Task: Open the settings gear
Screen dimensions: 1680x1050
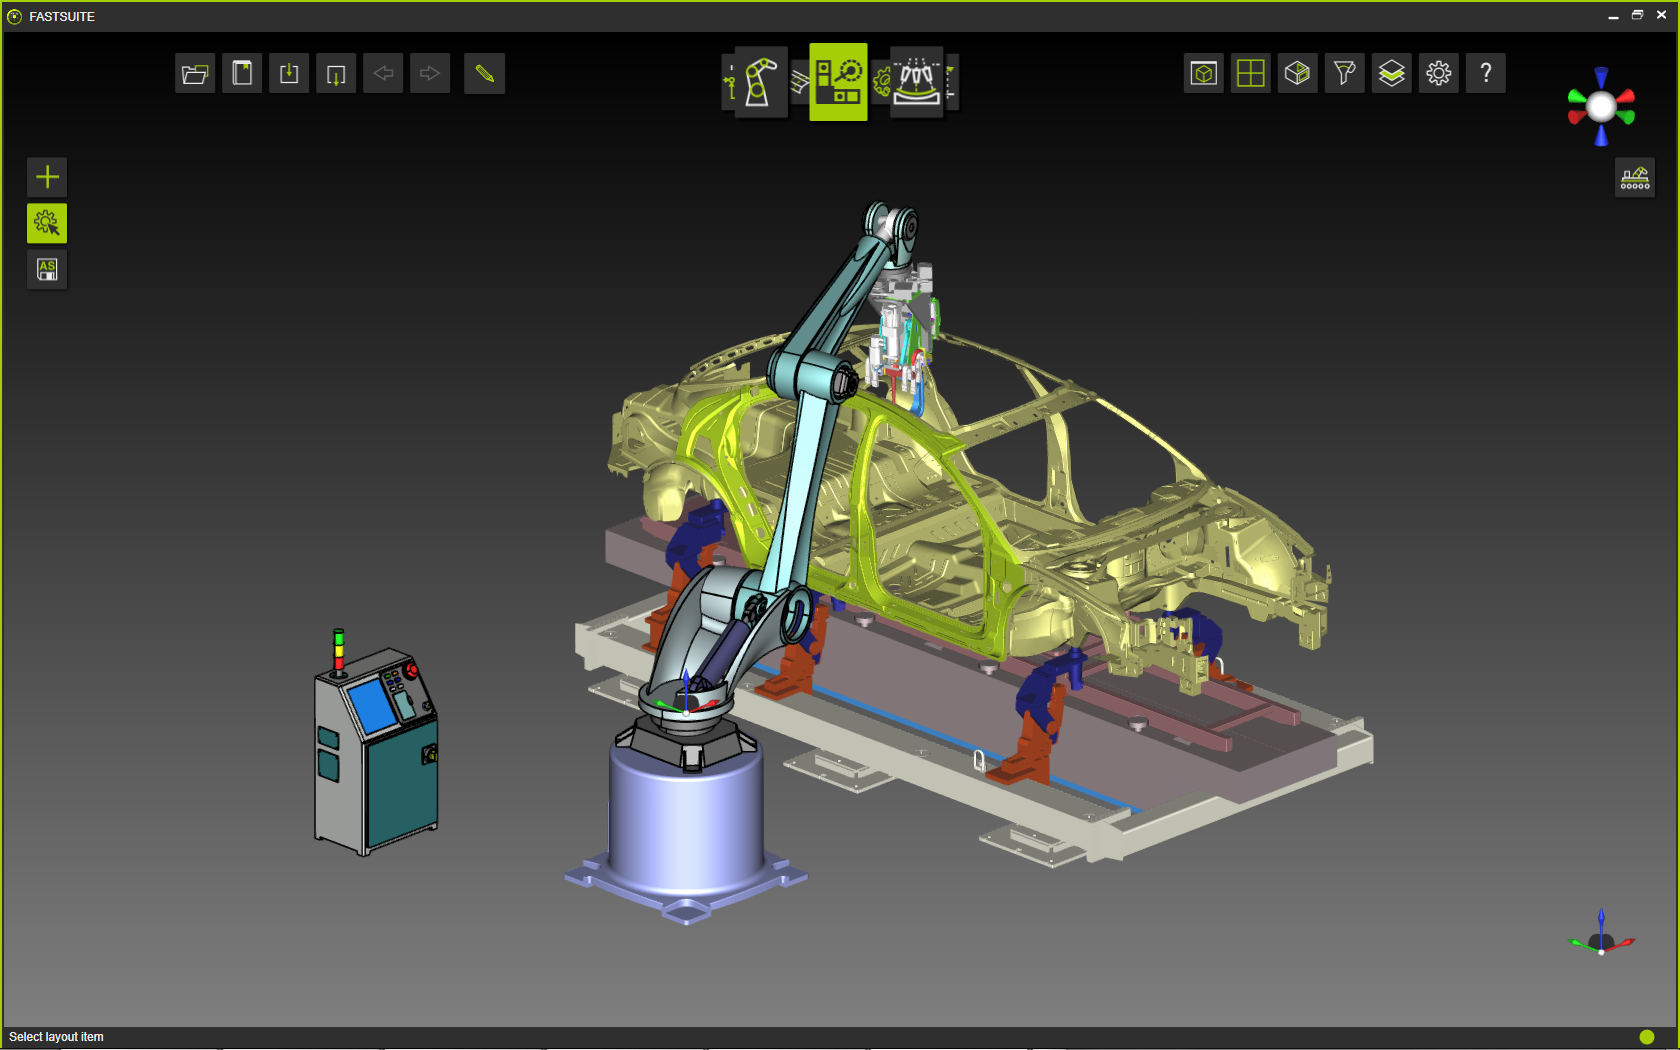Action: [1439, 74]
